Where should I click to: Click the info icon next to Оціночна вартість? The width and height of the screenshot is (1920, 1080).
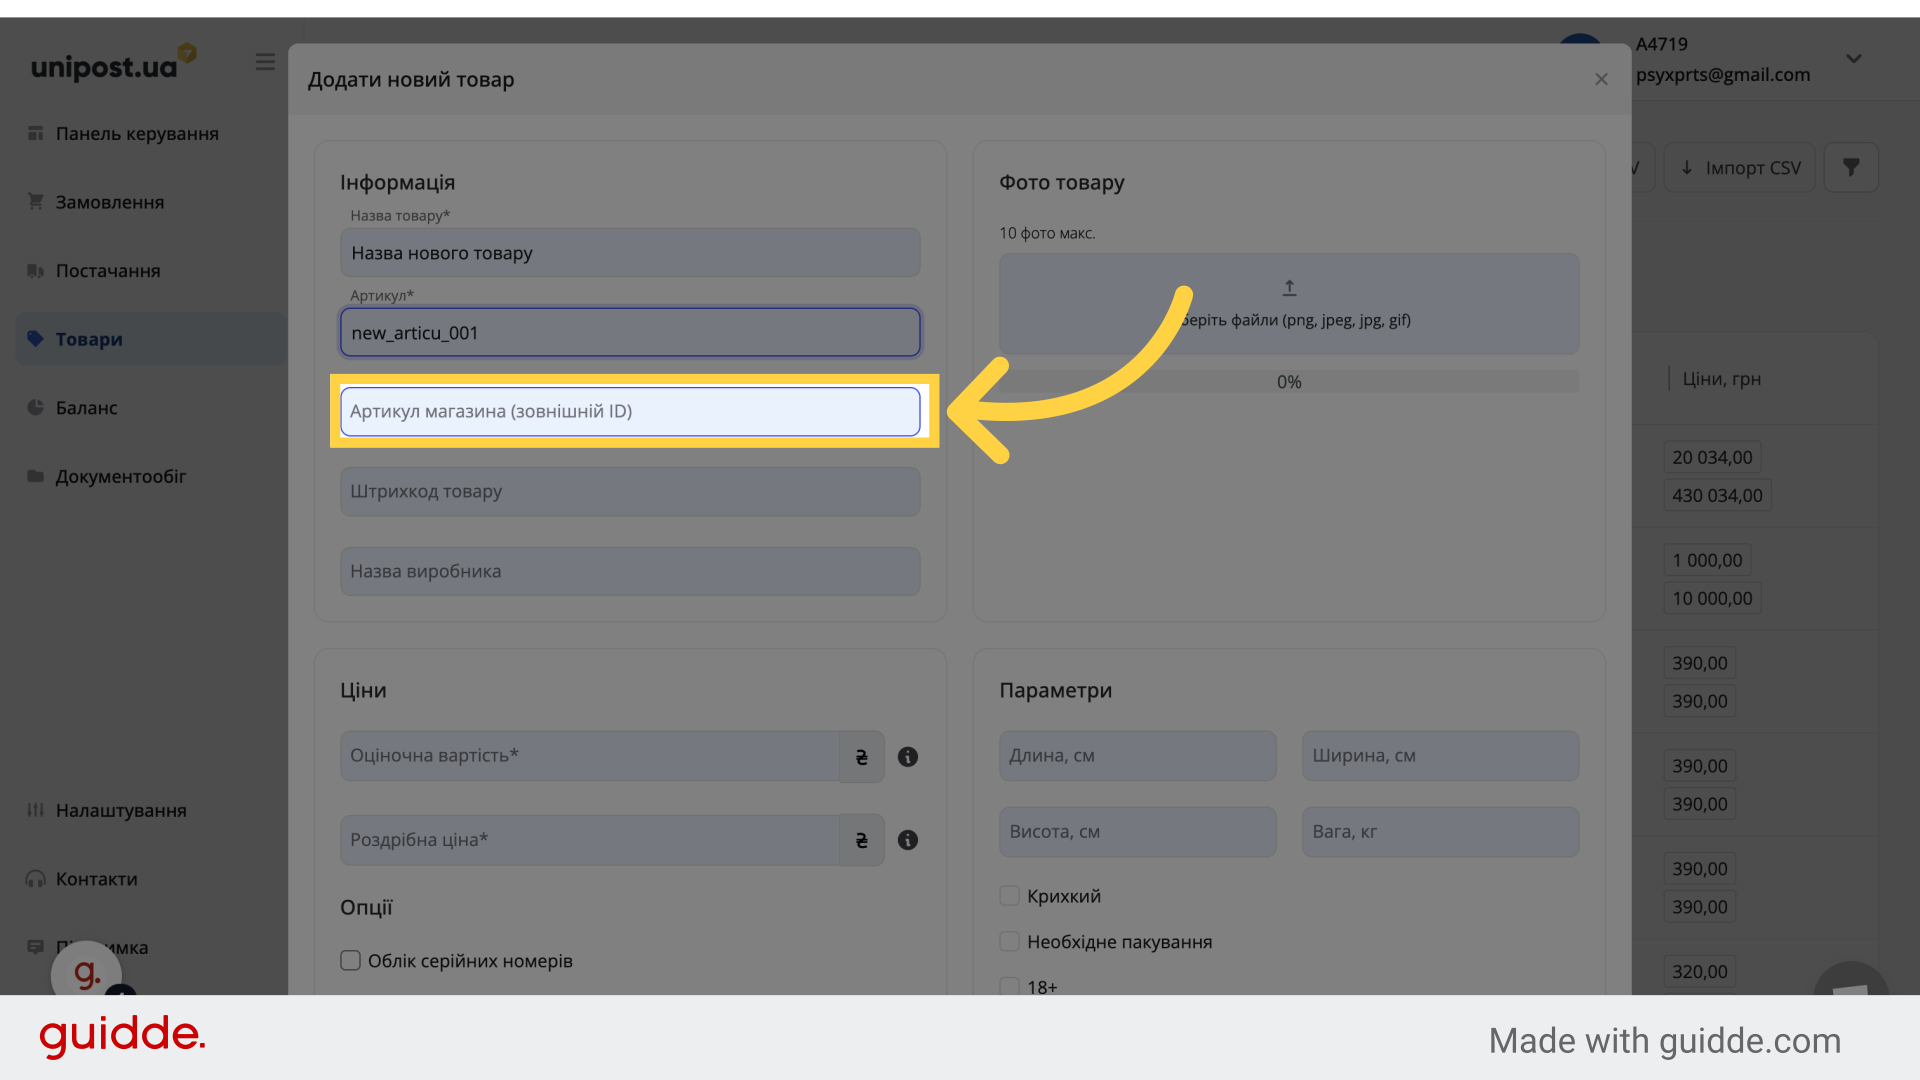tap(908, 757)
